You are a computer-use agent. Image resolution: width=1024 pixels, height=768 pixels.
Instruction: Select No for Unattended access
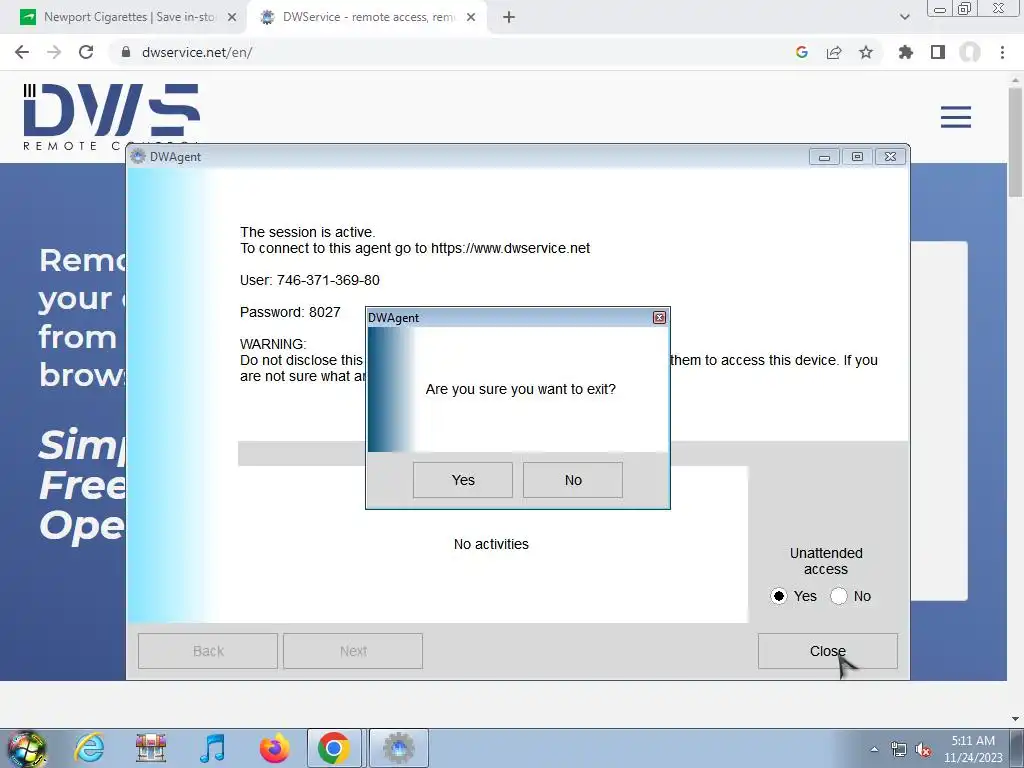tap(839, 596)
